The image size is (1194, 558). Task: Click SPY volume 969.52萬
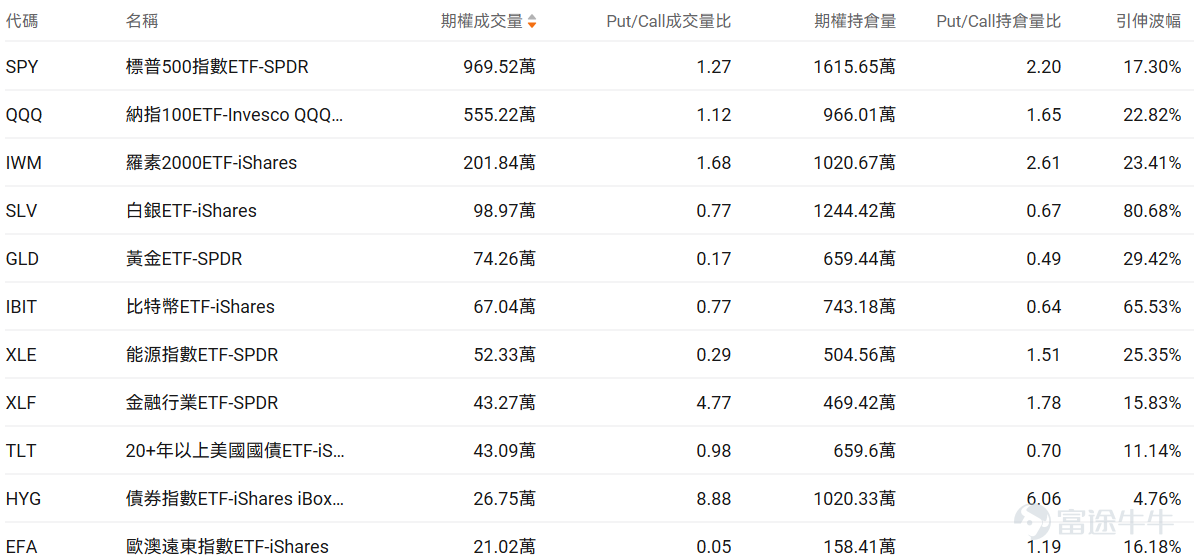click(499, 67)
